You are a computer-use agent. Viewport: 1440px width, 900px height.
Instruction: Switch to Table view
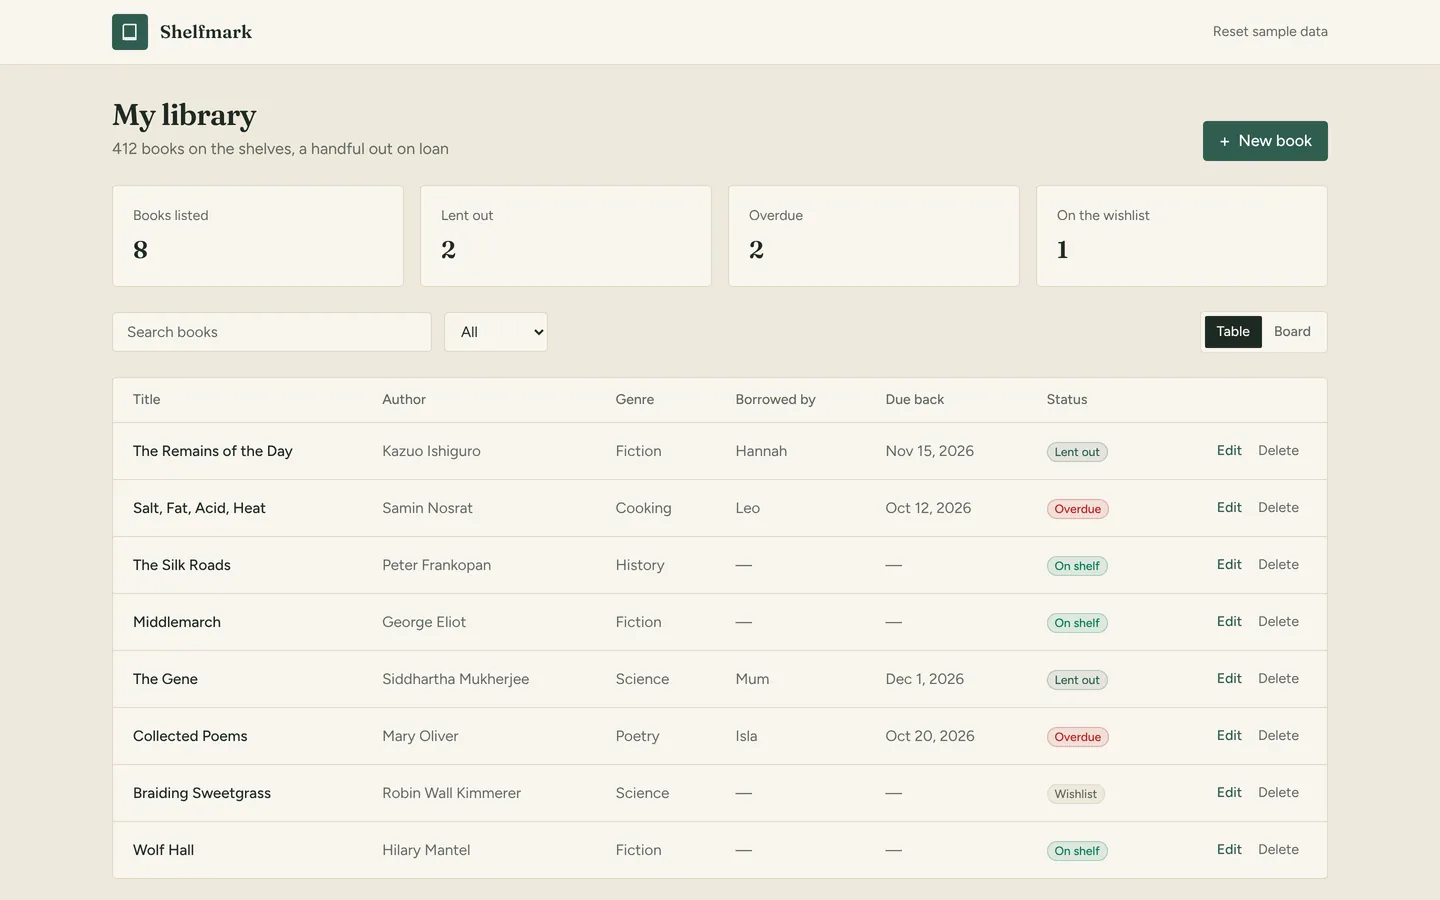1233,332
